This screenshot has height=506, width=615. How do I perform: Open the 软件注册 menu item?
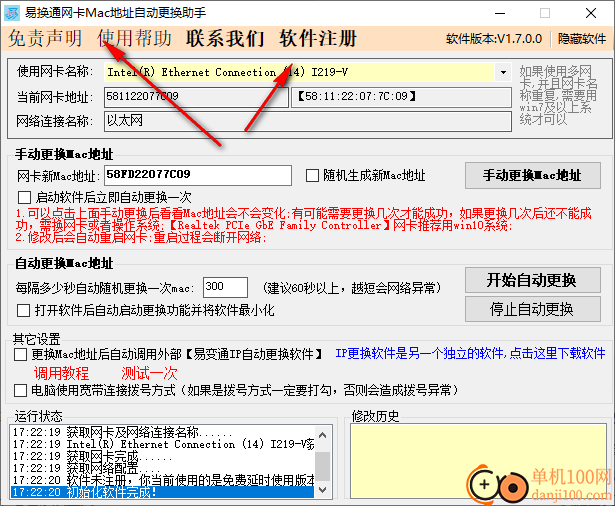click(x=318, y=38)
